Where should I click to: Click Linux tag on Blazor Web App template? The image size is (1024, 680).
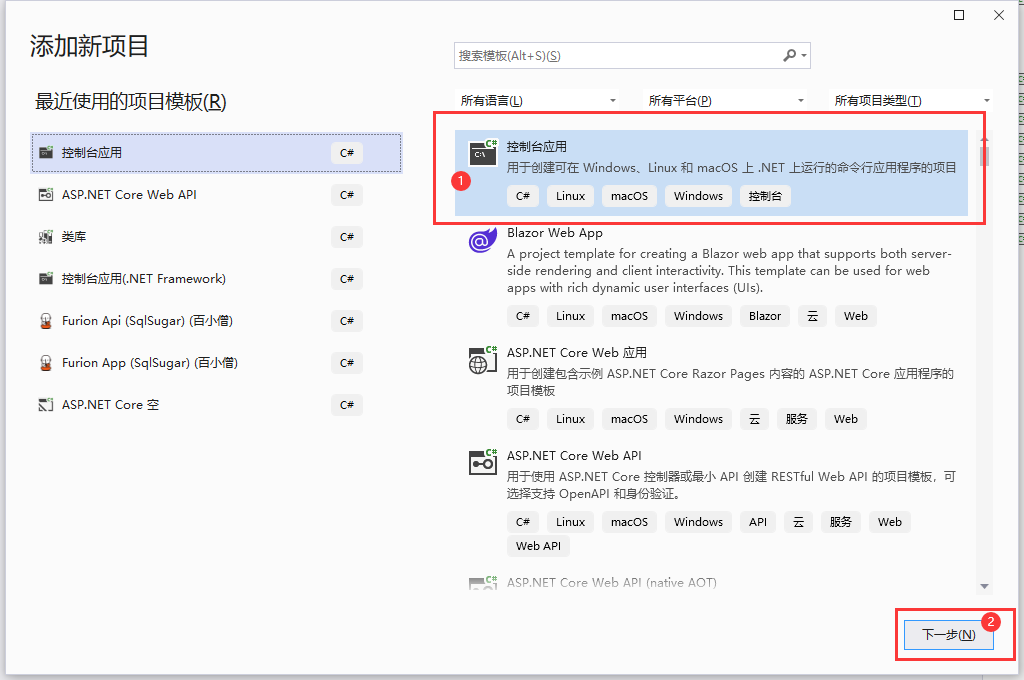(x=570, y=316)
